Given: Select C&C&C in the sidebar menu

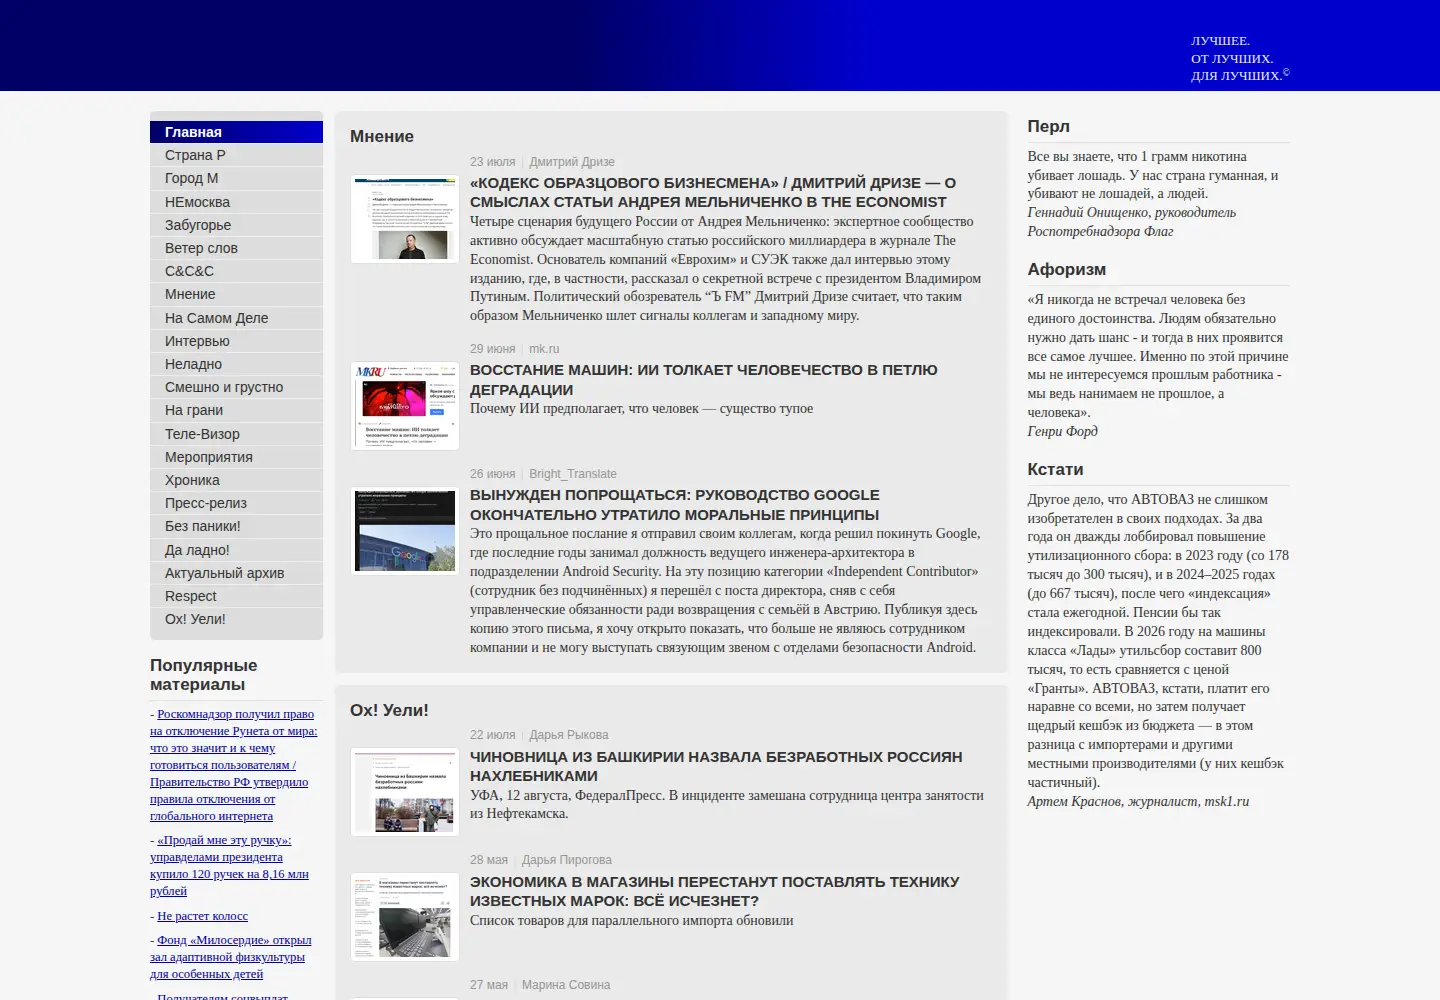Looking at the screenshot, I should click(x=236, y=271).
